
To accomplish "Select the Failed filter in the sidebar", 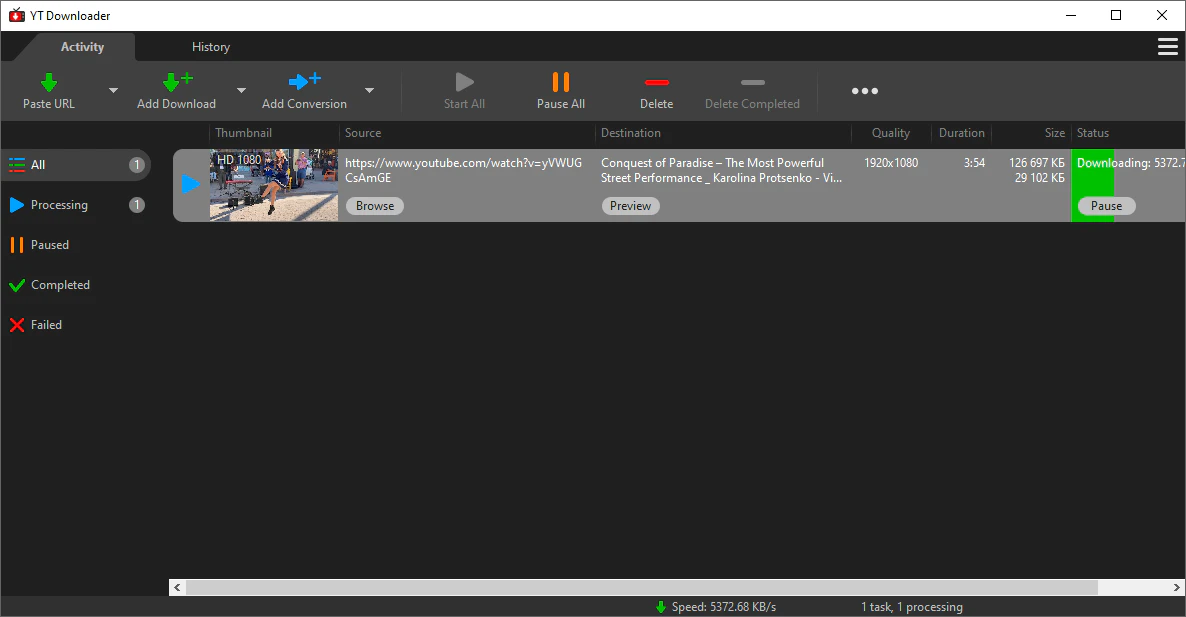I will click(47, 324).
